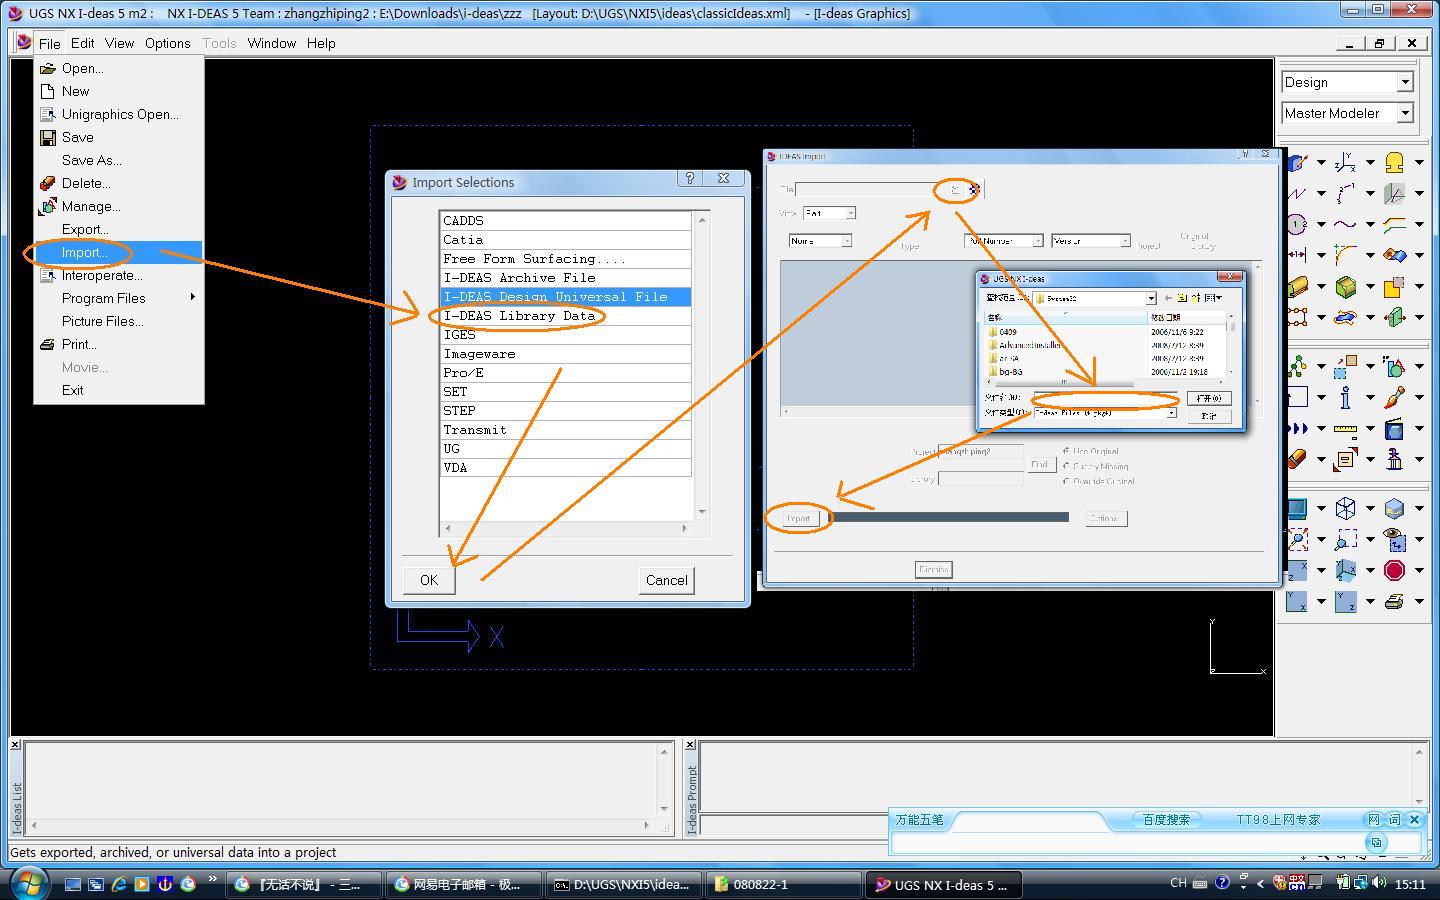Select the wireframe cube display icon

point(1345,508)
